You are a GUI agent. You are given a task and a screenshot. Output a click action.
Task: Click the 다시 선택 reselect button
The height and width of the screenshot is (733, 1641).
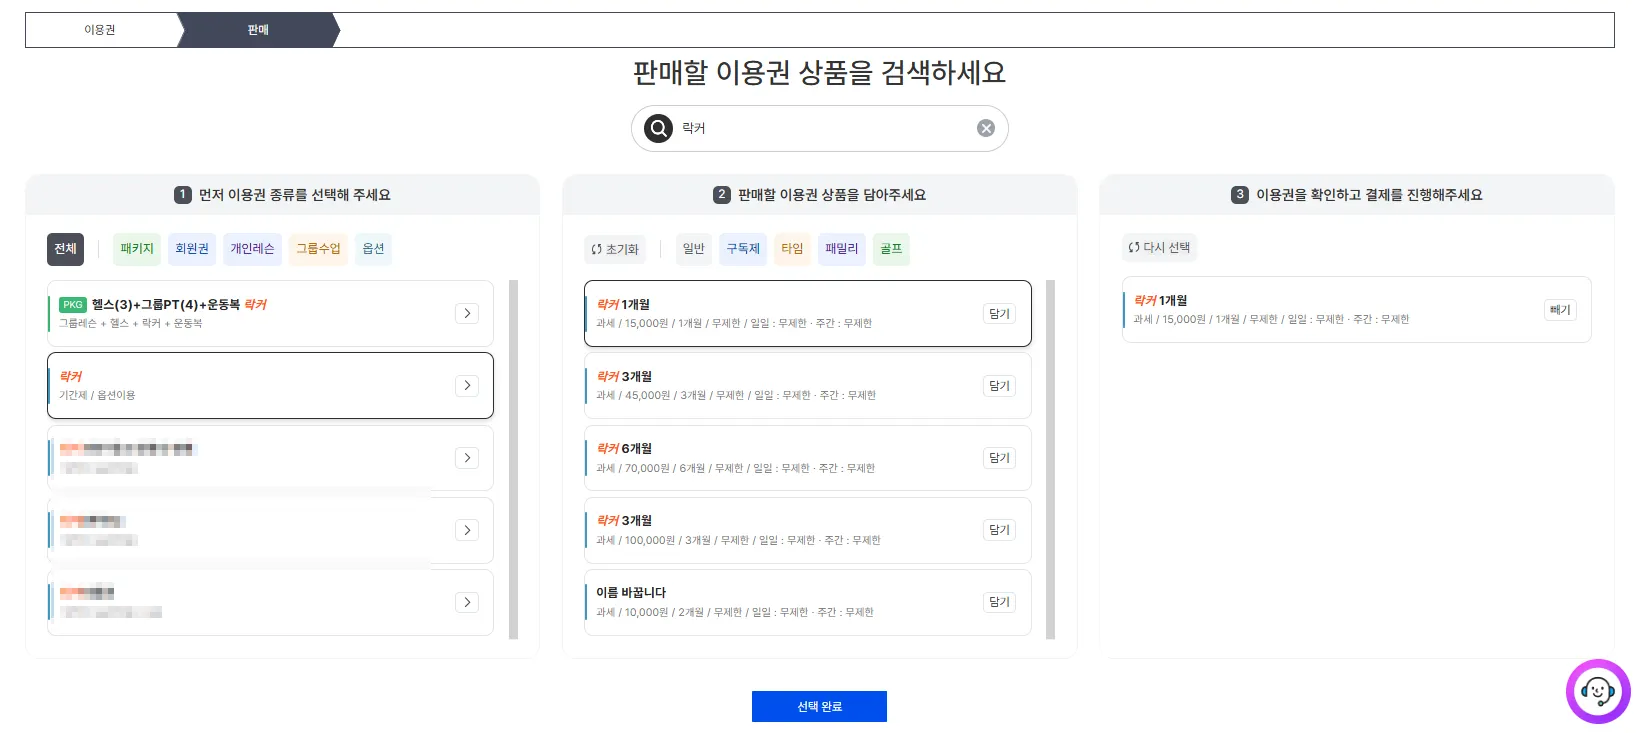pos(1159,248)
